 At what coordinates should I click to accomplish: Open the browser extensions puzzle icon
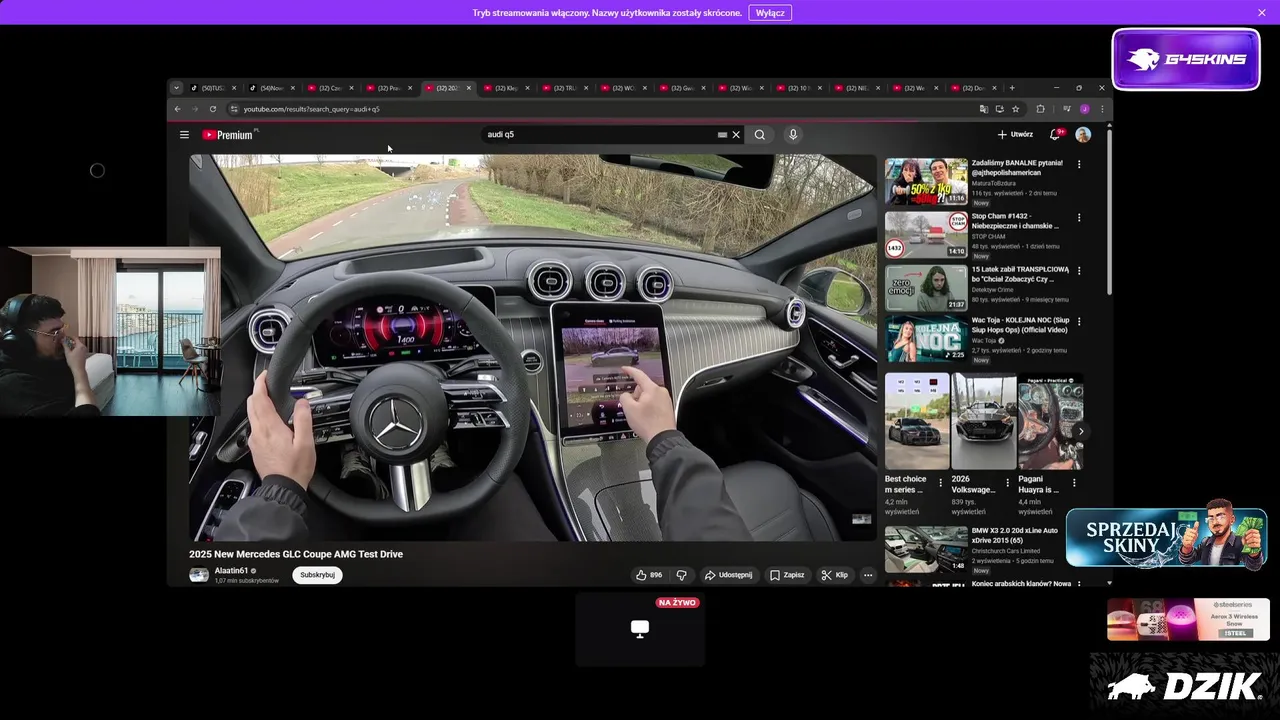pos(1040,109)
